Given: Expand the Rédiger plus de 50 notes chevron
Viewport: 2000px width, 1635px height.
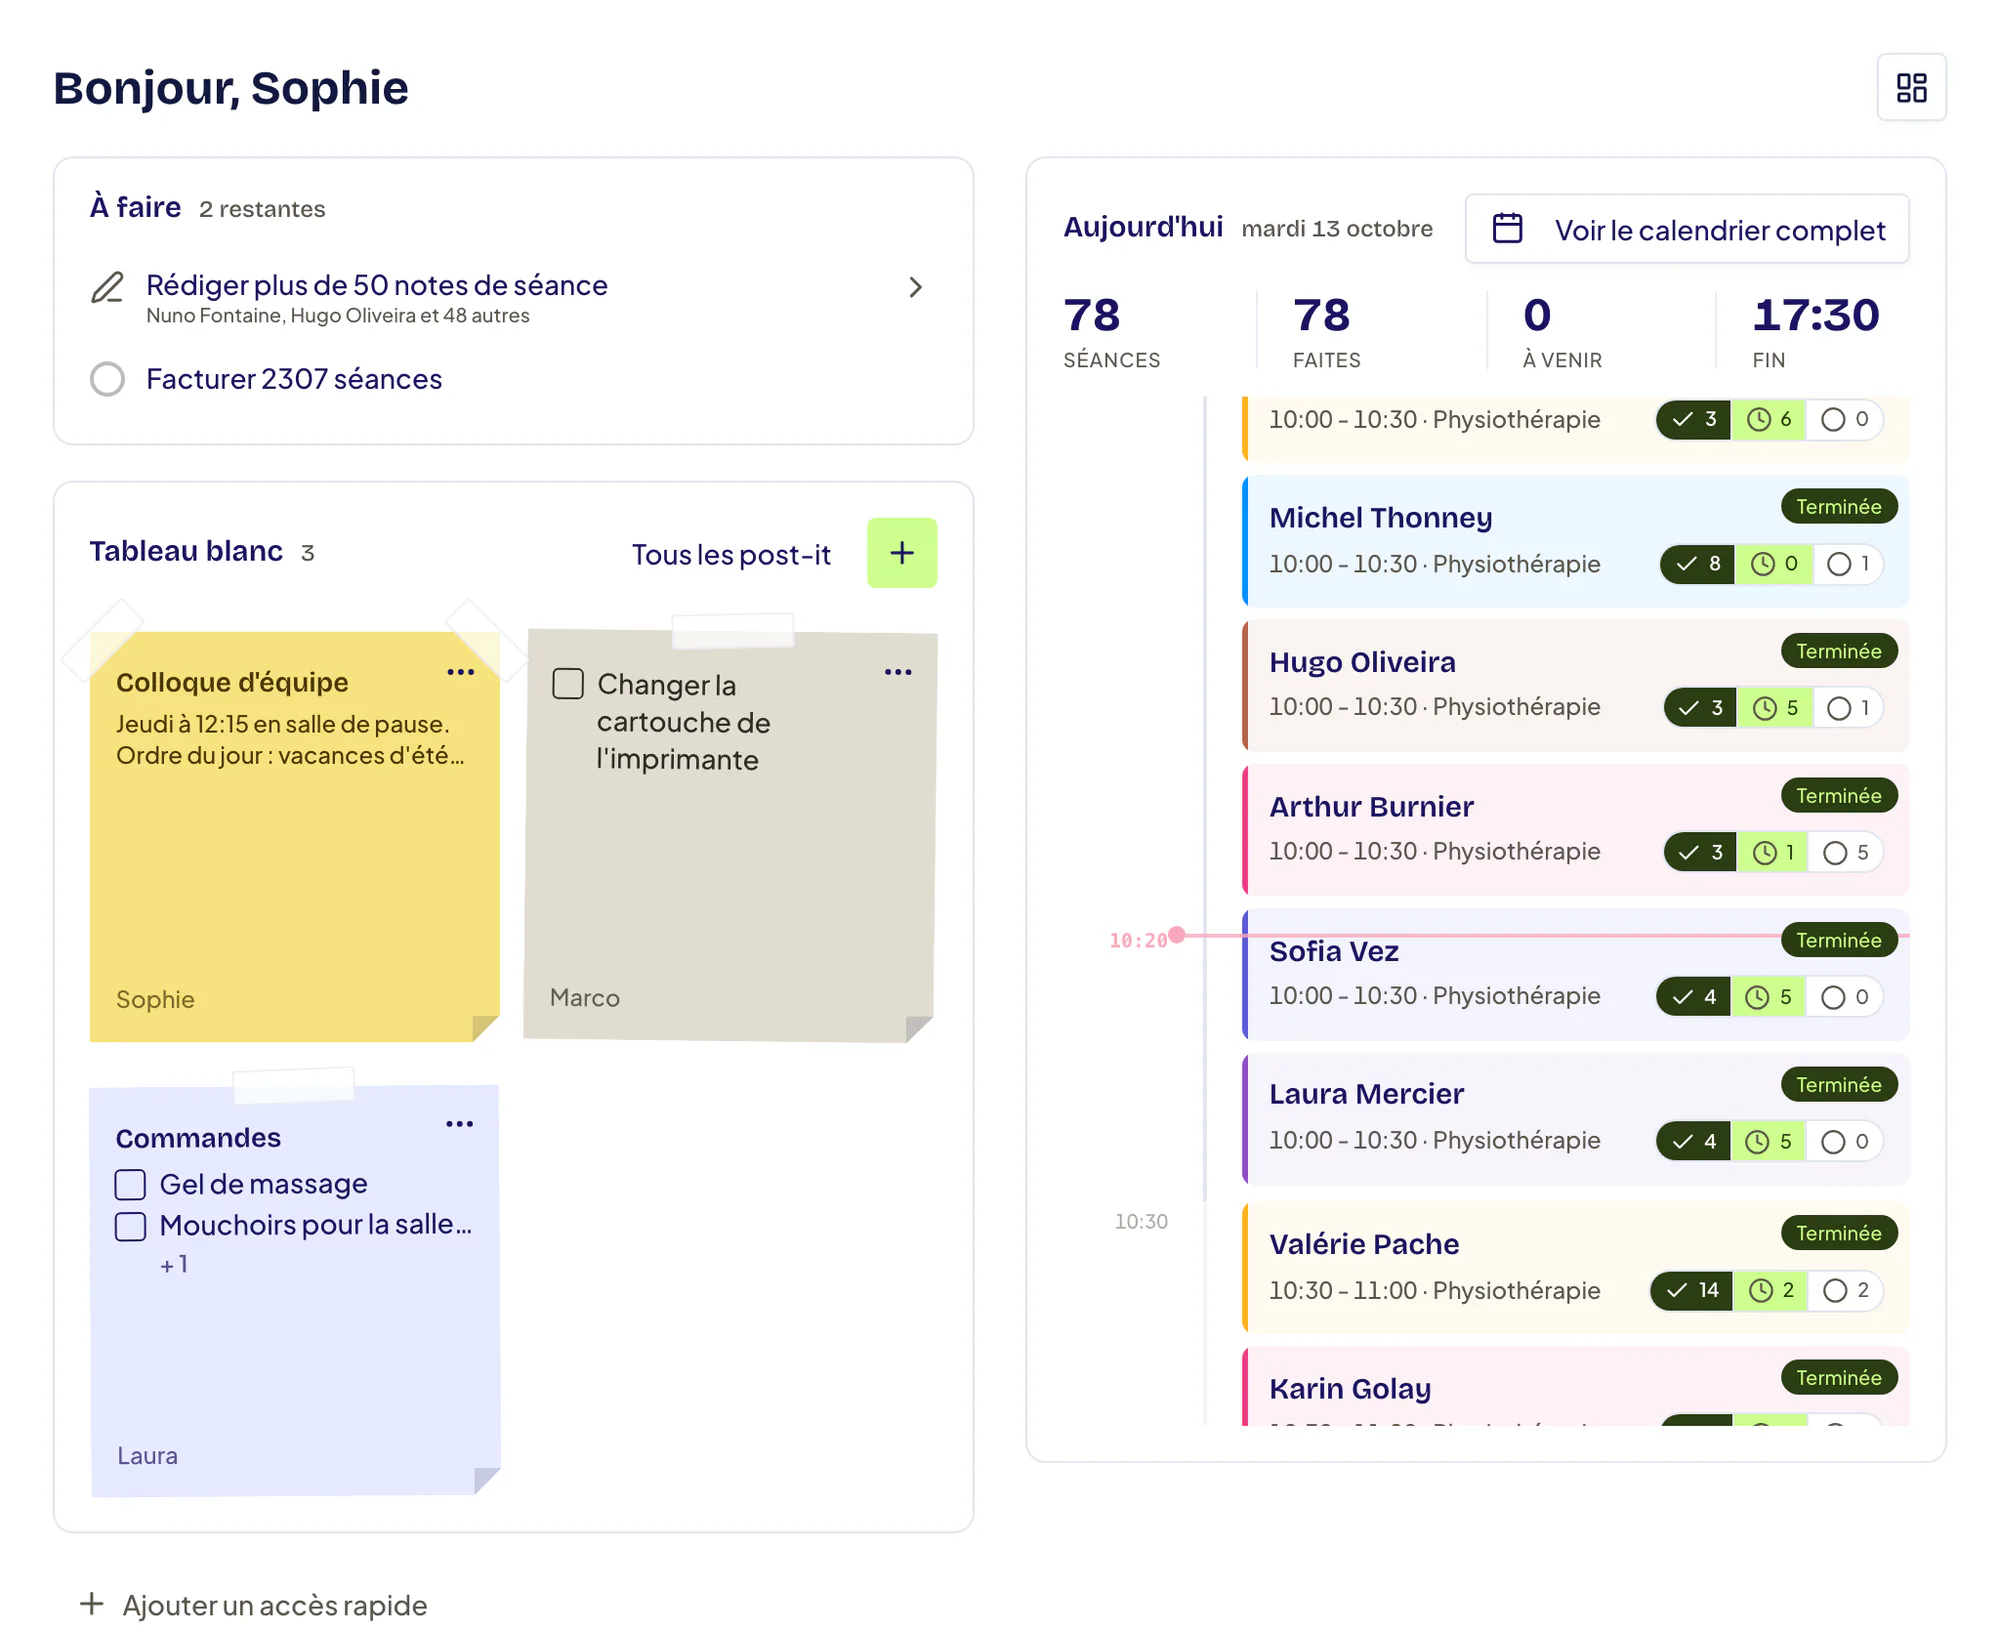Looking at the screenshot, I should pyautogui.click(x=915, y=288).
